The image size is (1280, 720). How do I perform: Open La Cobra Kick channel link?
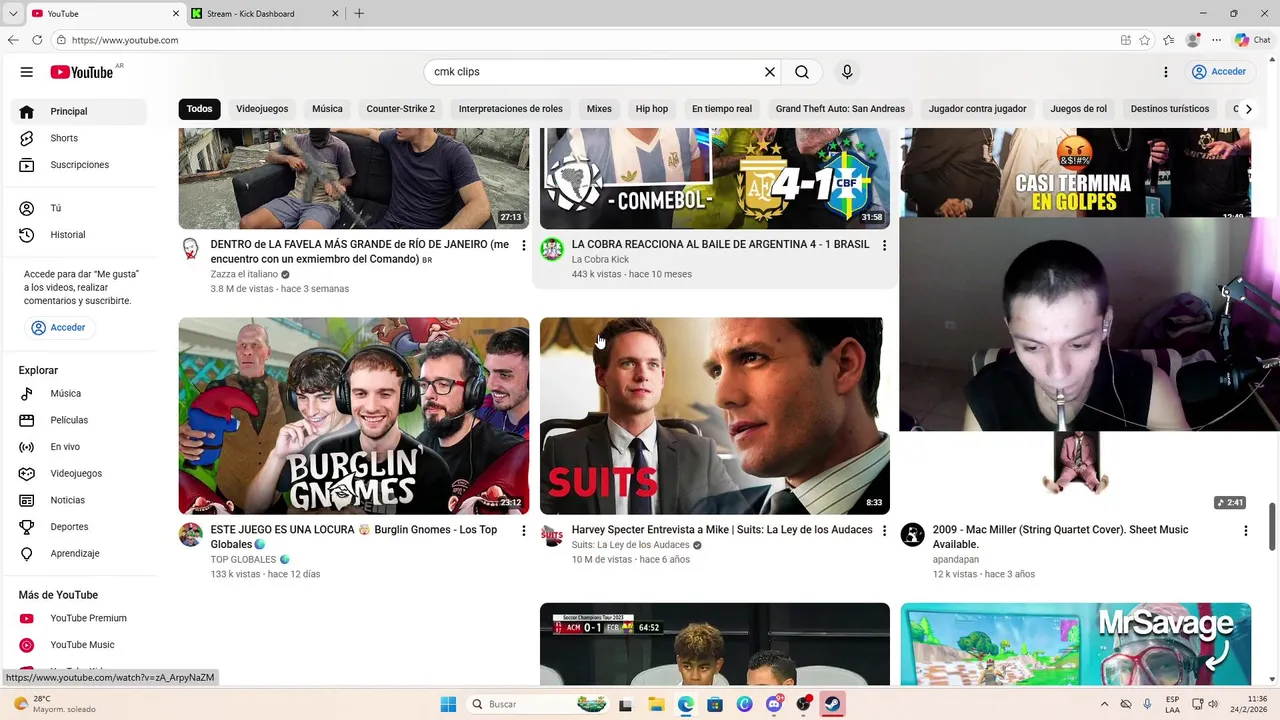(600, 259)
